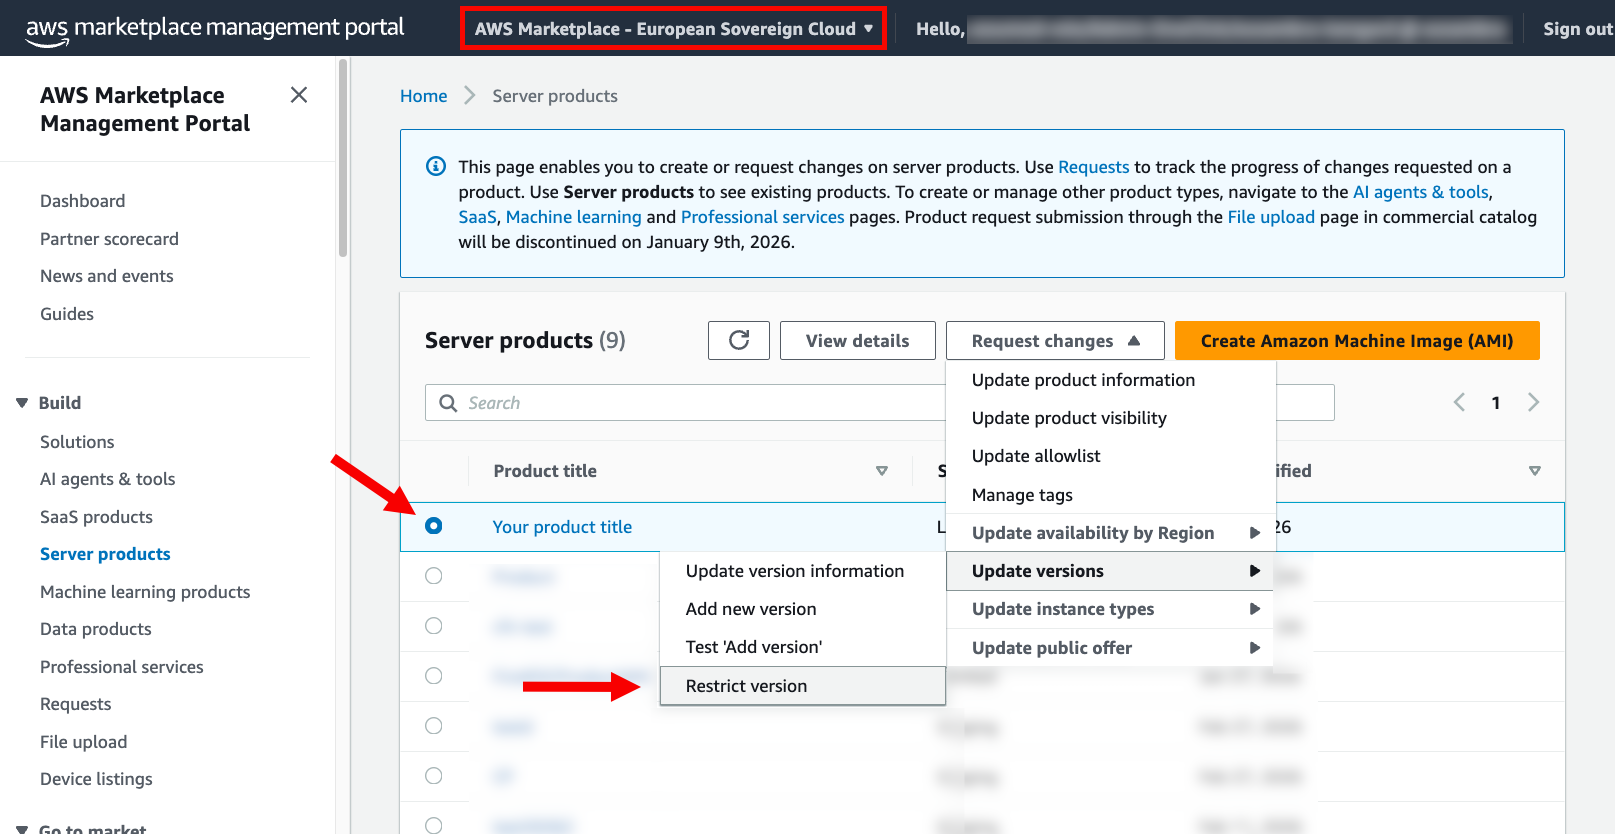The width and height of the screenshot is (1615, 834).
Task: Open the AWS Marketplace European Sovereign Cloud dropdown
Action: [x=673, y=29]
